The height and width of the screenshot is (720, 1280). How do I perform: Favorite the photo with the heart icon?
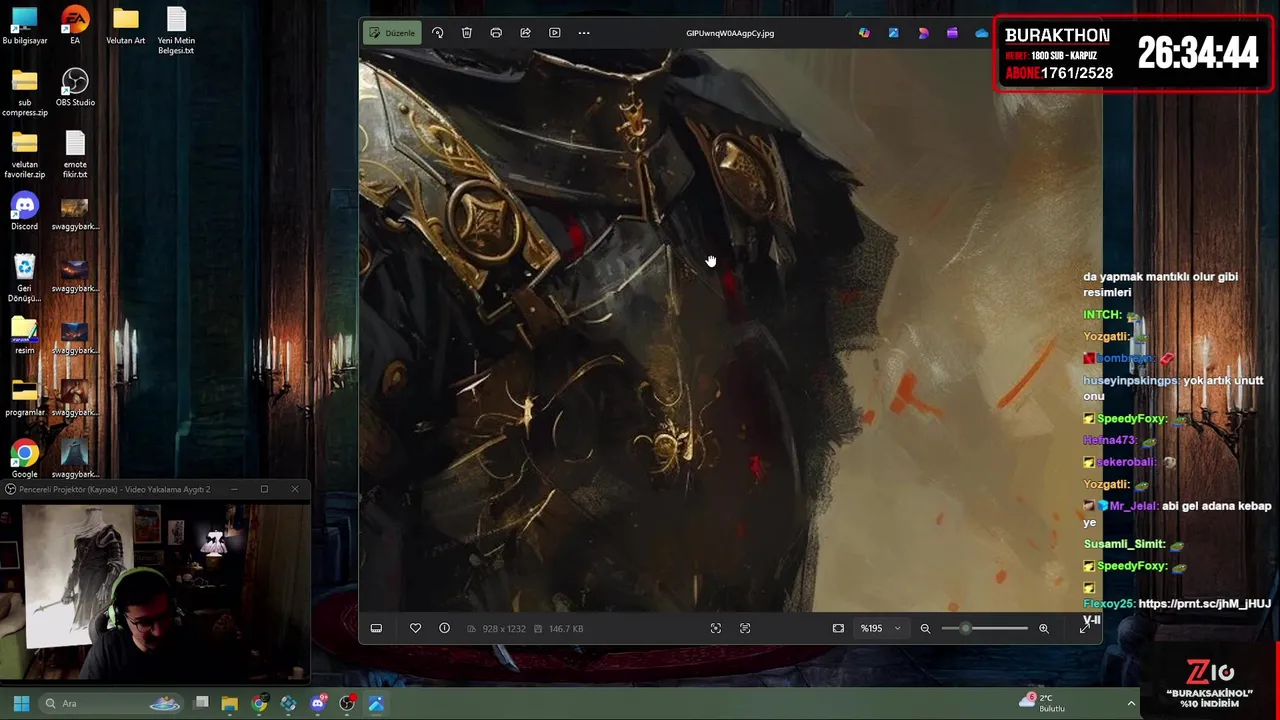(415, 628)
